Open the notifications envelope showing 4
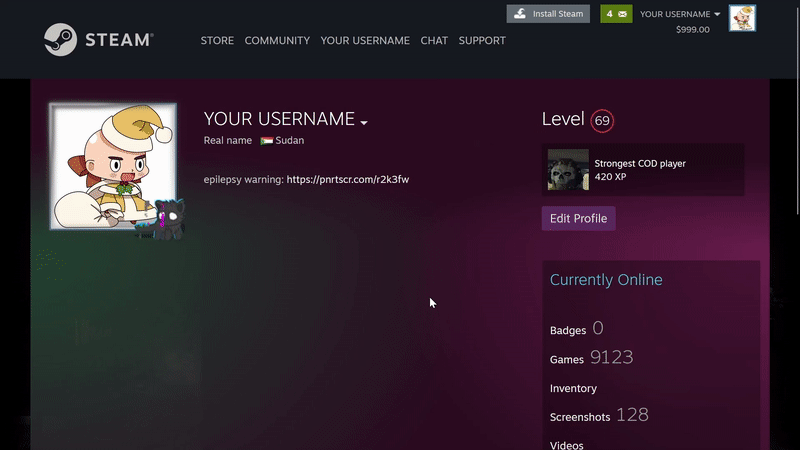This screenshot has height=450, width=800. 616,14
